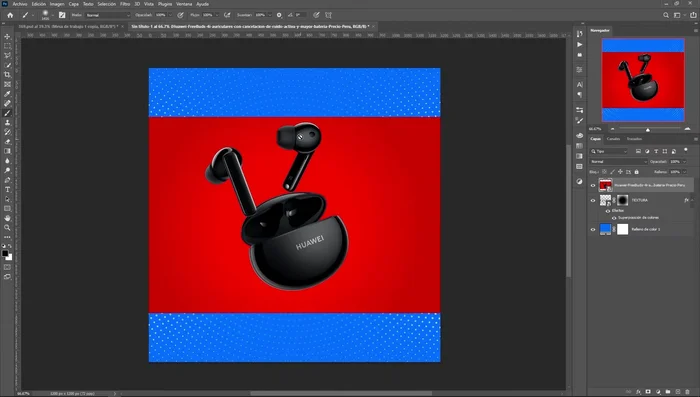The width and height of the screenshot is (700, 397).
Task: Hide the Relleno de color 1 layer
Action: (593, 230)
